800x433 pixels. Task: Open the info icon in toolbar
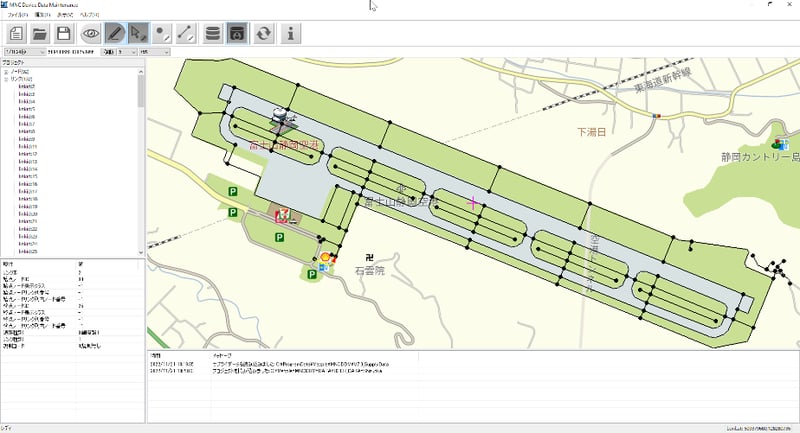point(290,34)
